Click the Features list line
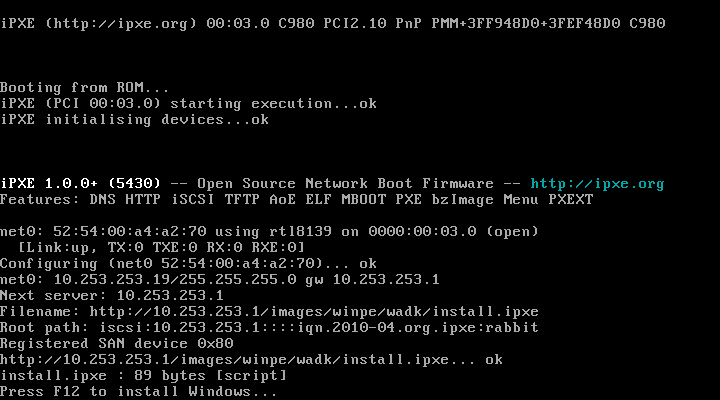Viewport: 720px width, 400px height. click(297, 200)
